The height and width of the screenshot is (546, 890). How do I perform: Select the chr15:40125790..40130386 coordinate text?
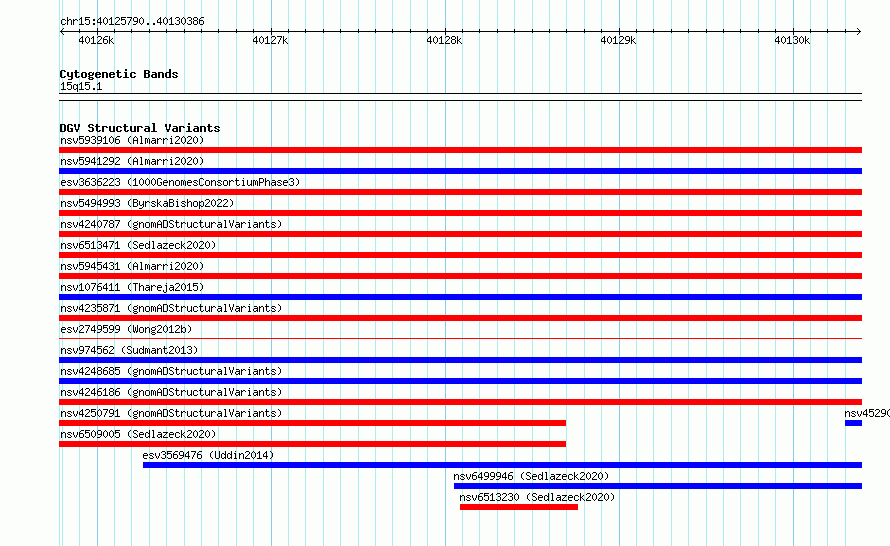tap(132, 21)
